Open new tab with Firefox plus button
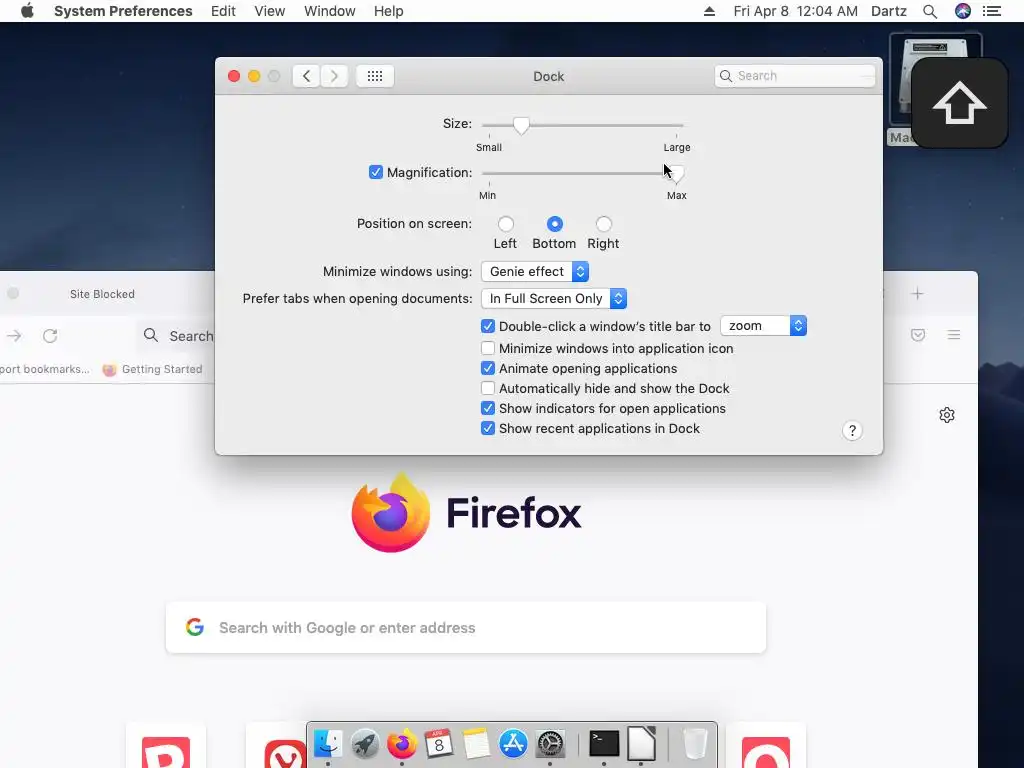 click(918, 294)
